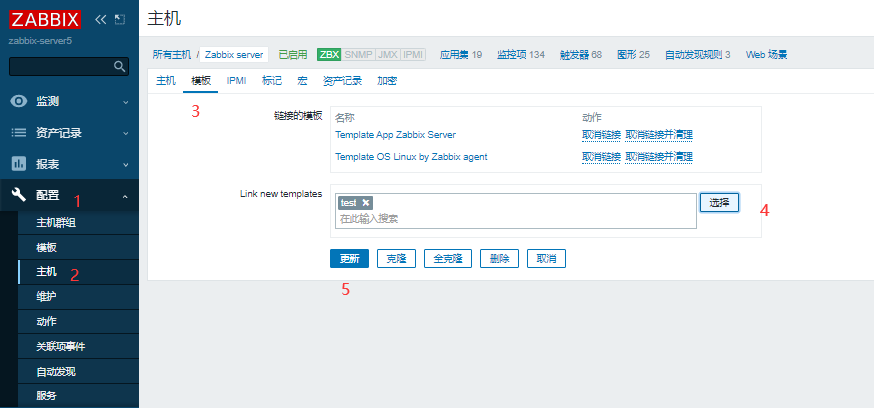Viewport: 874px width, 408px height.
Task: Click the 克隆 button
Action: click(x=396, y=259)
